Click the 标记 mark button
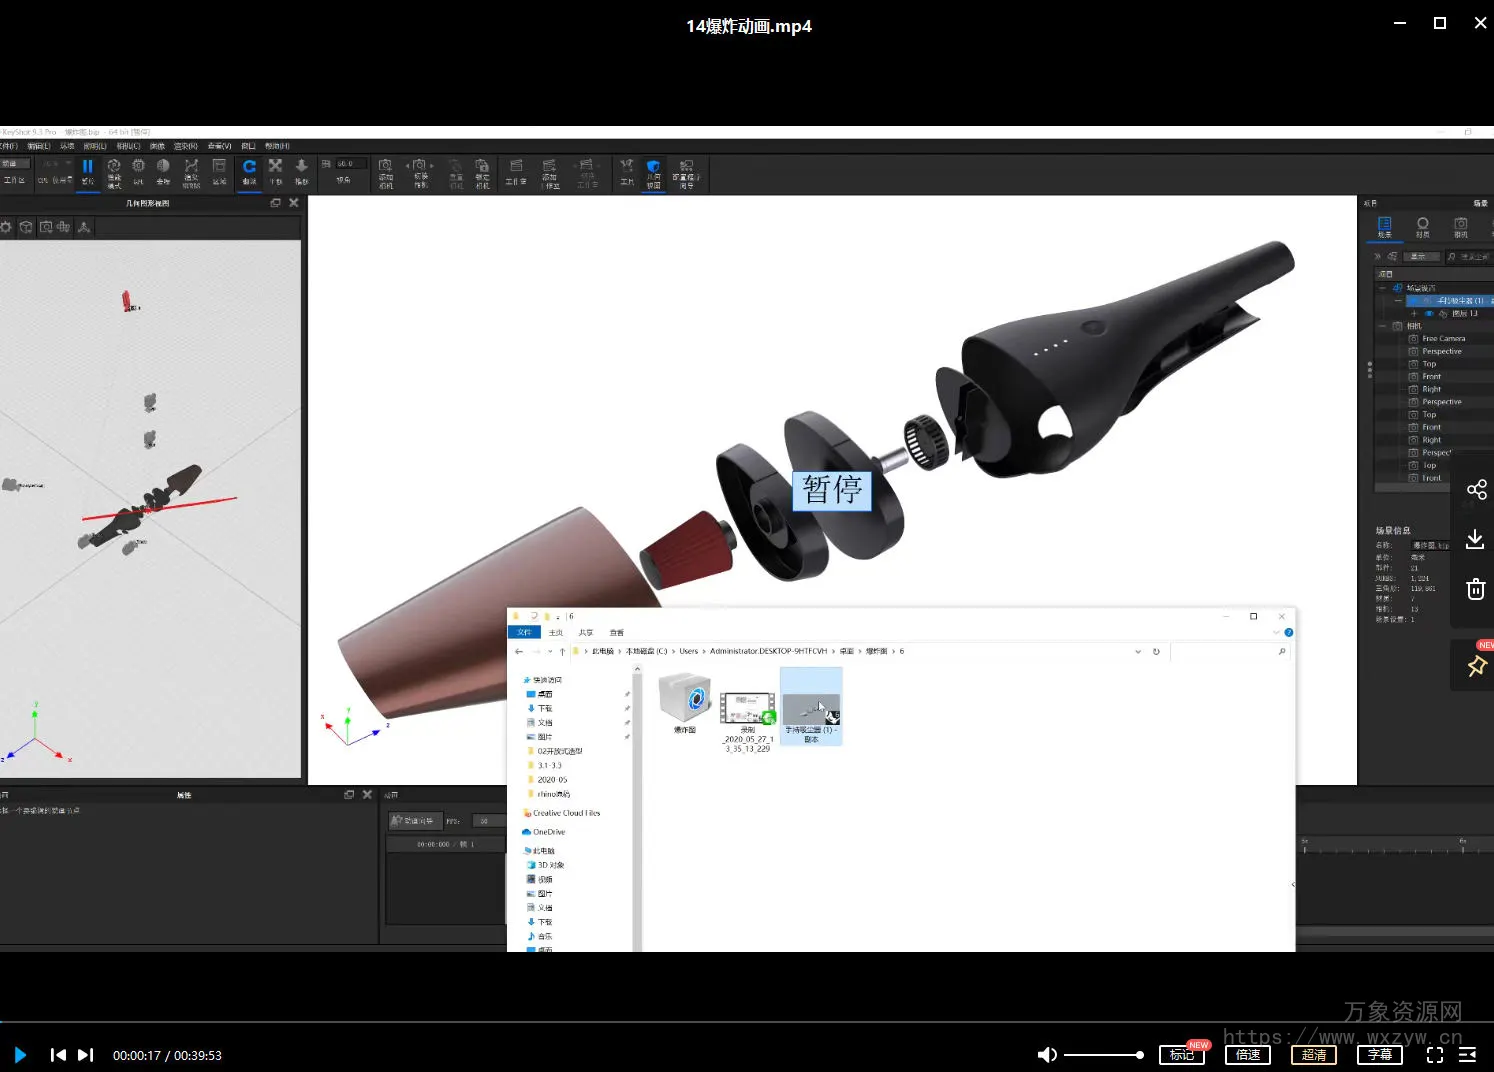 click(x=1181, y=1055)
